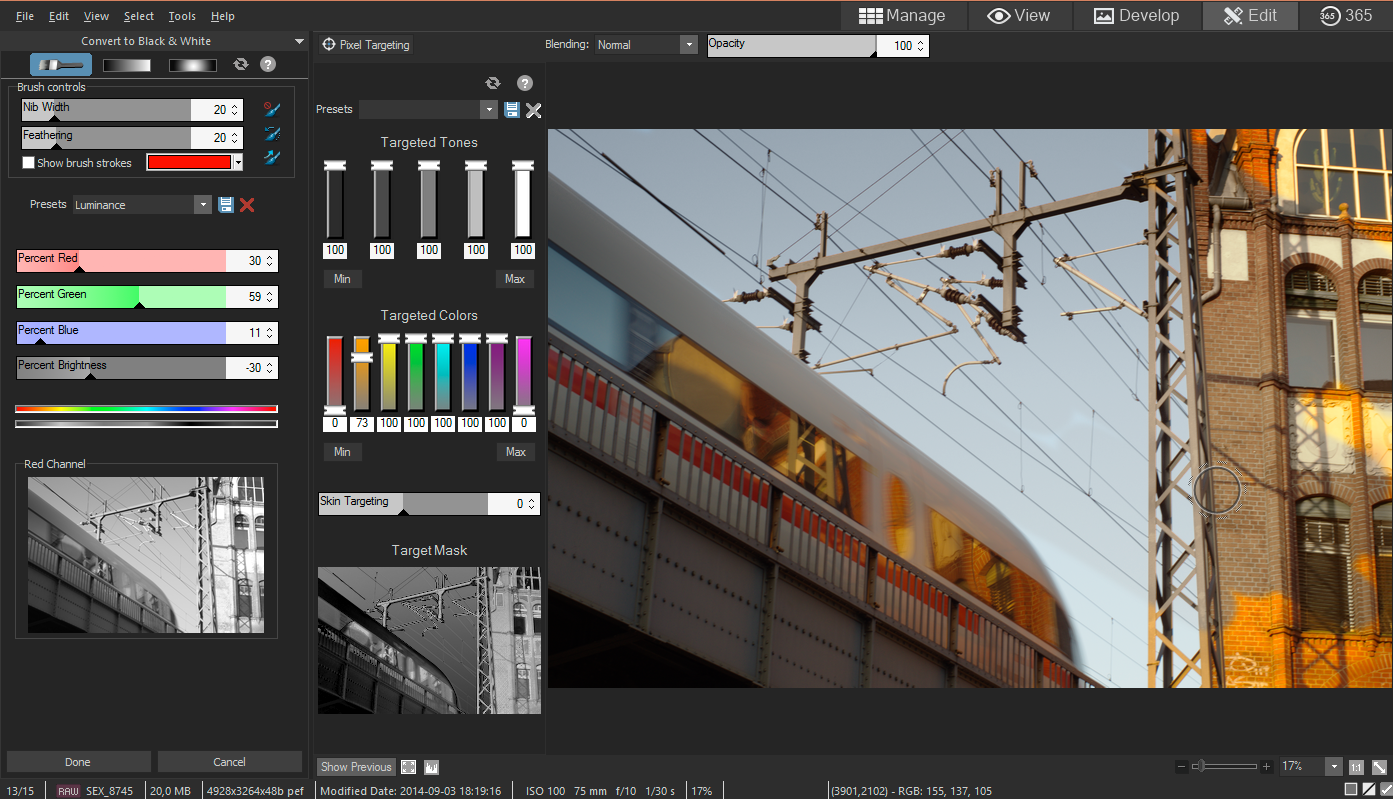Toggle the Pixel Targeting button
1393x799 pixels.
click(x=366, y=45)
